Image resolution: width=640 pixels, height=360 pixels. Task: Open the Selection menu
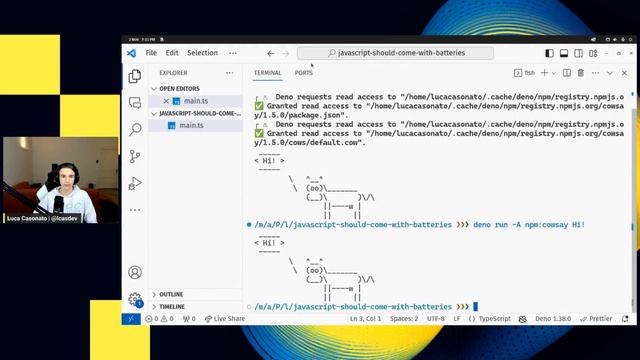click(202, 53)
